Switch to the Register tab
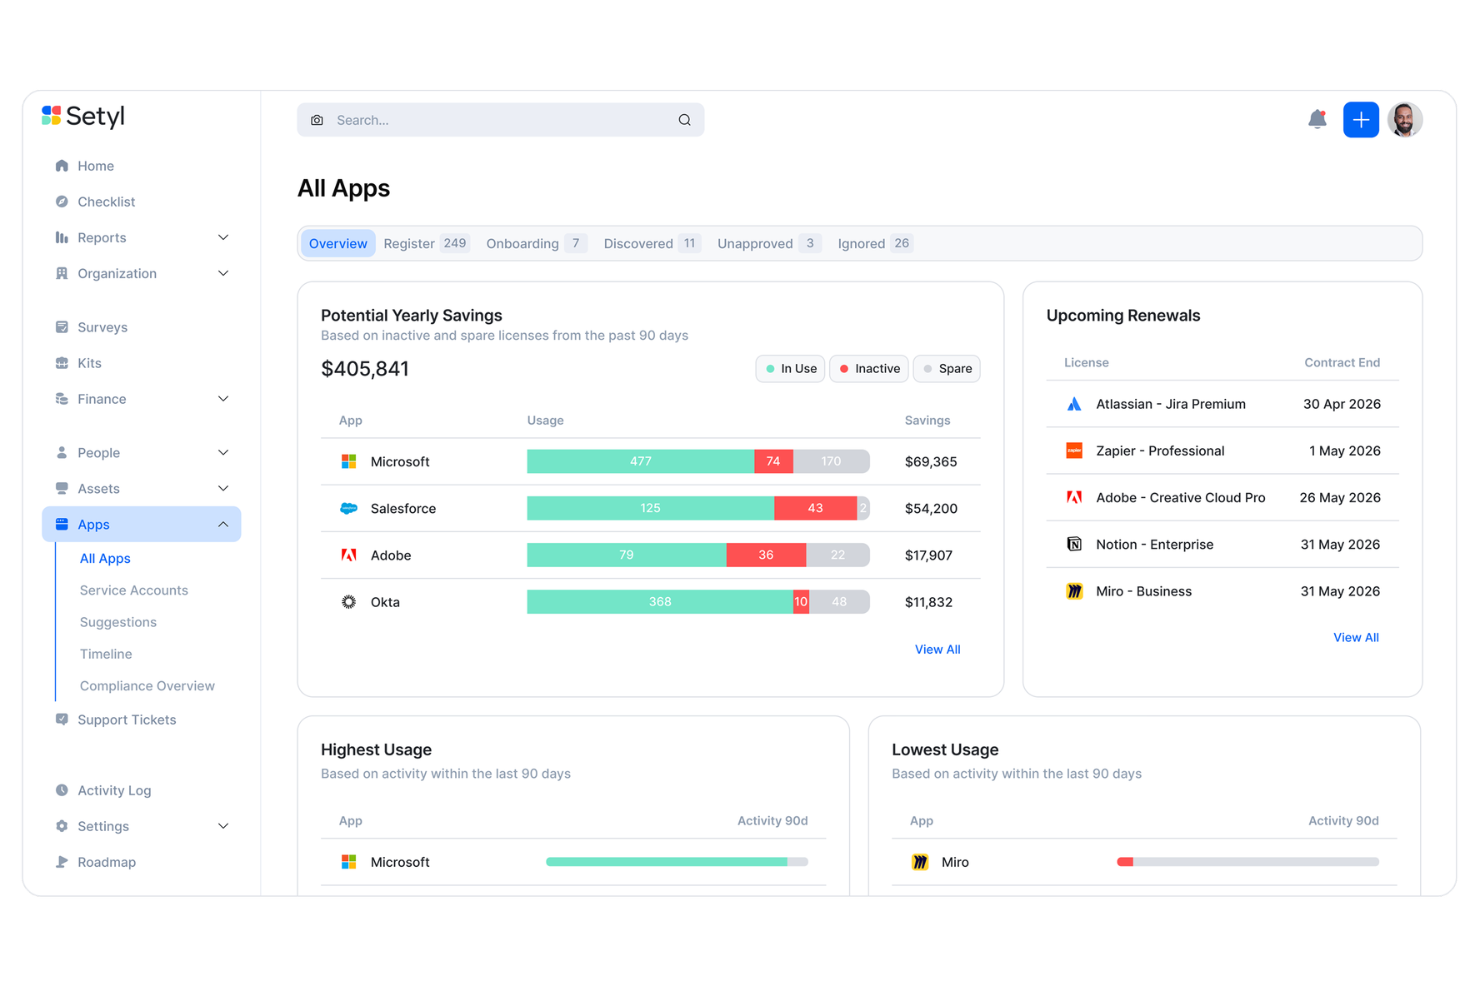The height and width of the screenshot is (987, 1480). pyautogui.click(x=426, y=244)
